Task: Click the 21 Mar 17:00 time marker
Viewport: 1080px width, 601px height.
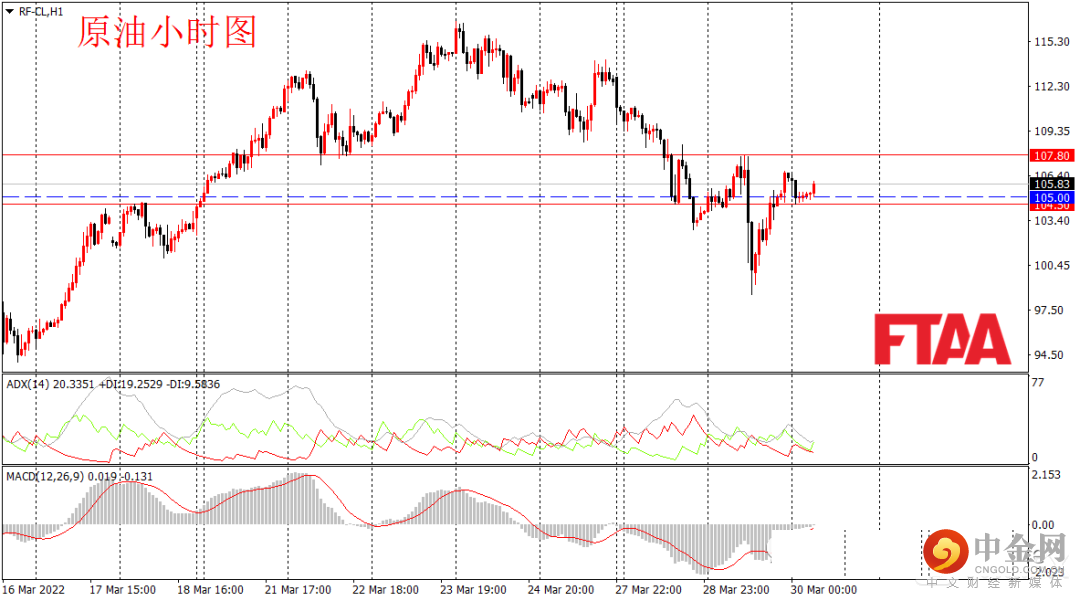Action: (x=298, y=590)
